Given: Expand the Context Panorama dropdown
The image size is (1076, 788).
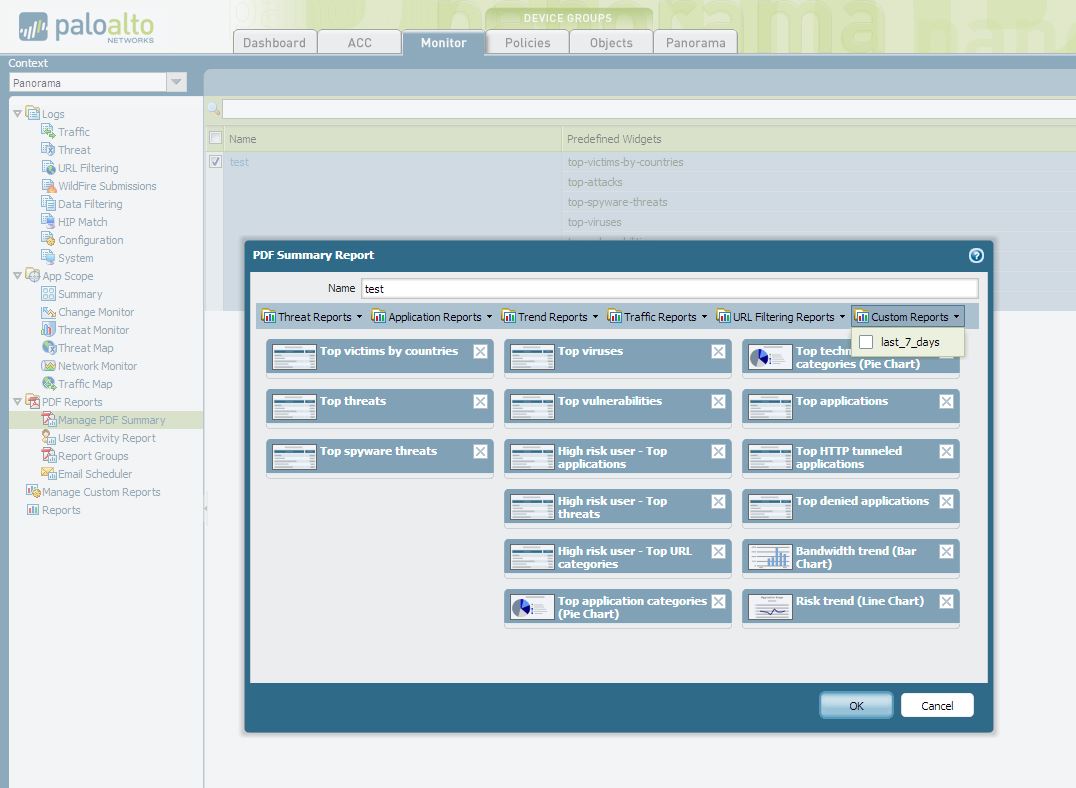Looking at the screenshot, I should (176, 83).
